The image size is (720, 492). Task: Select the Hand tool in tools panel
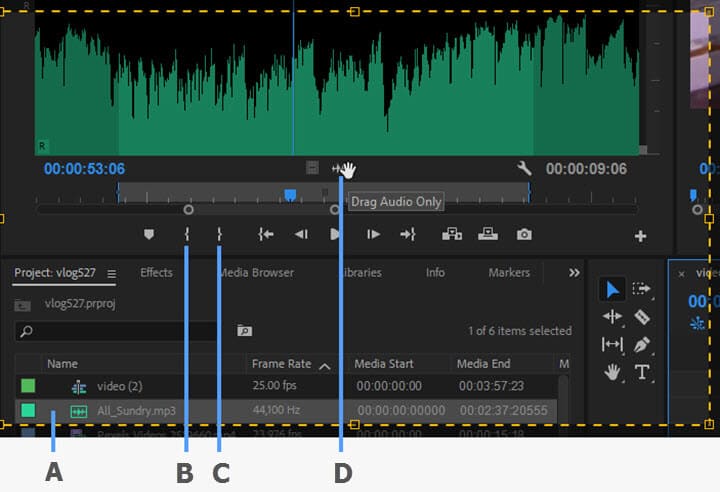[x=612, y=372]
